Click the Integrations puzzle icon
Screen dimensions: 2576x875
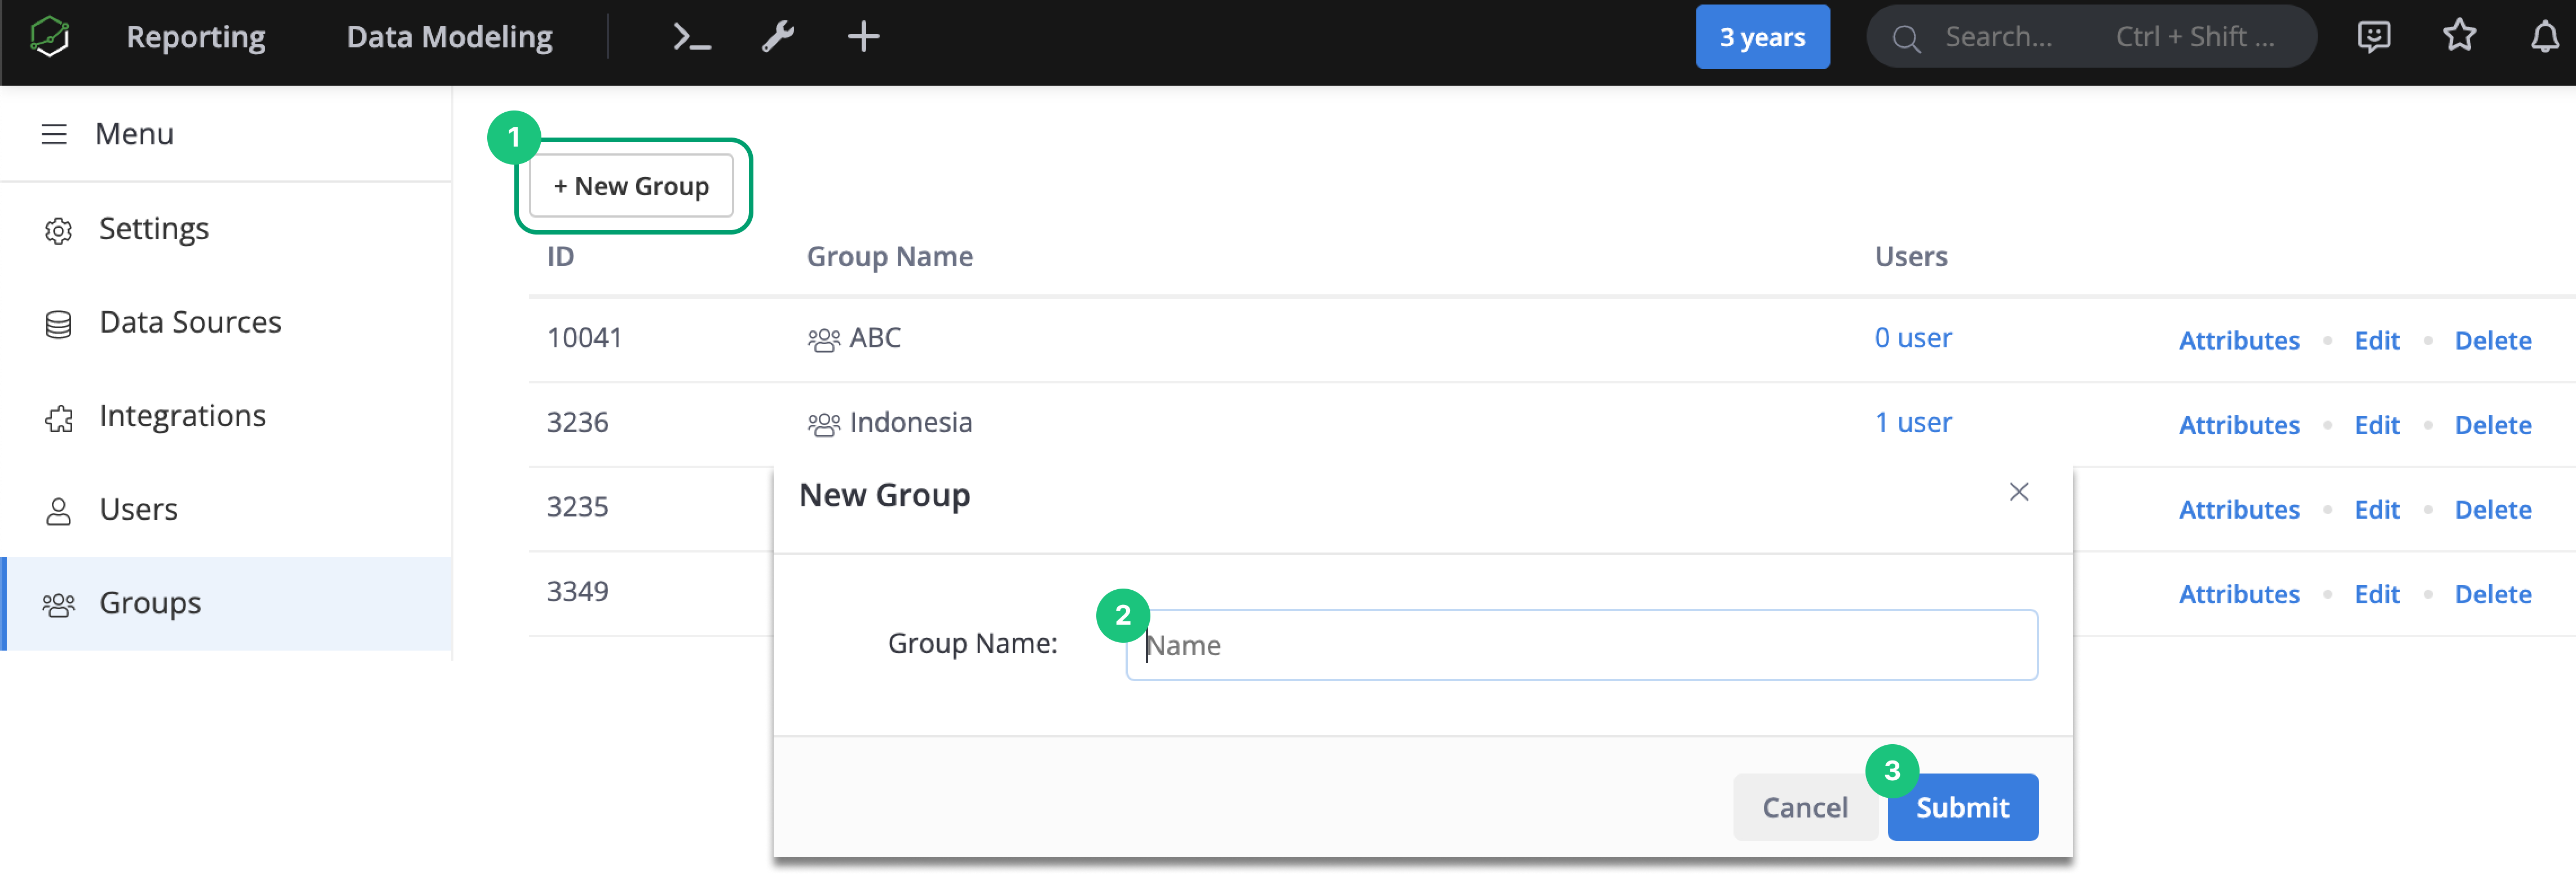(x=59, y=418)
